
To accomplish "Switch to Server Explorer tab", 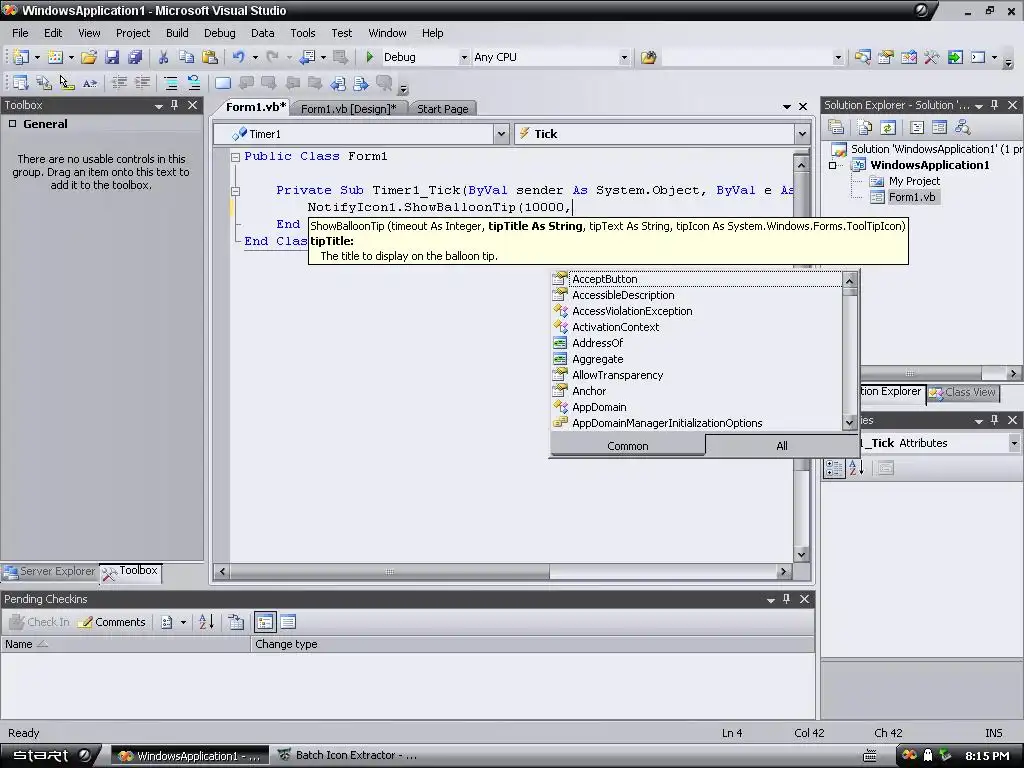I will pos(50,571).
